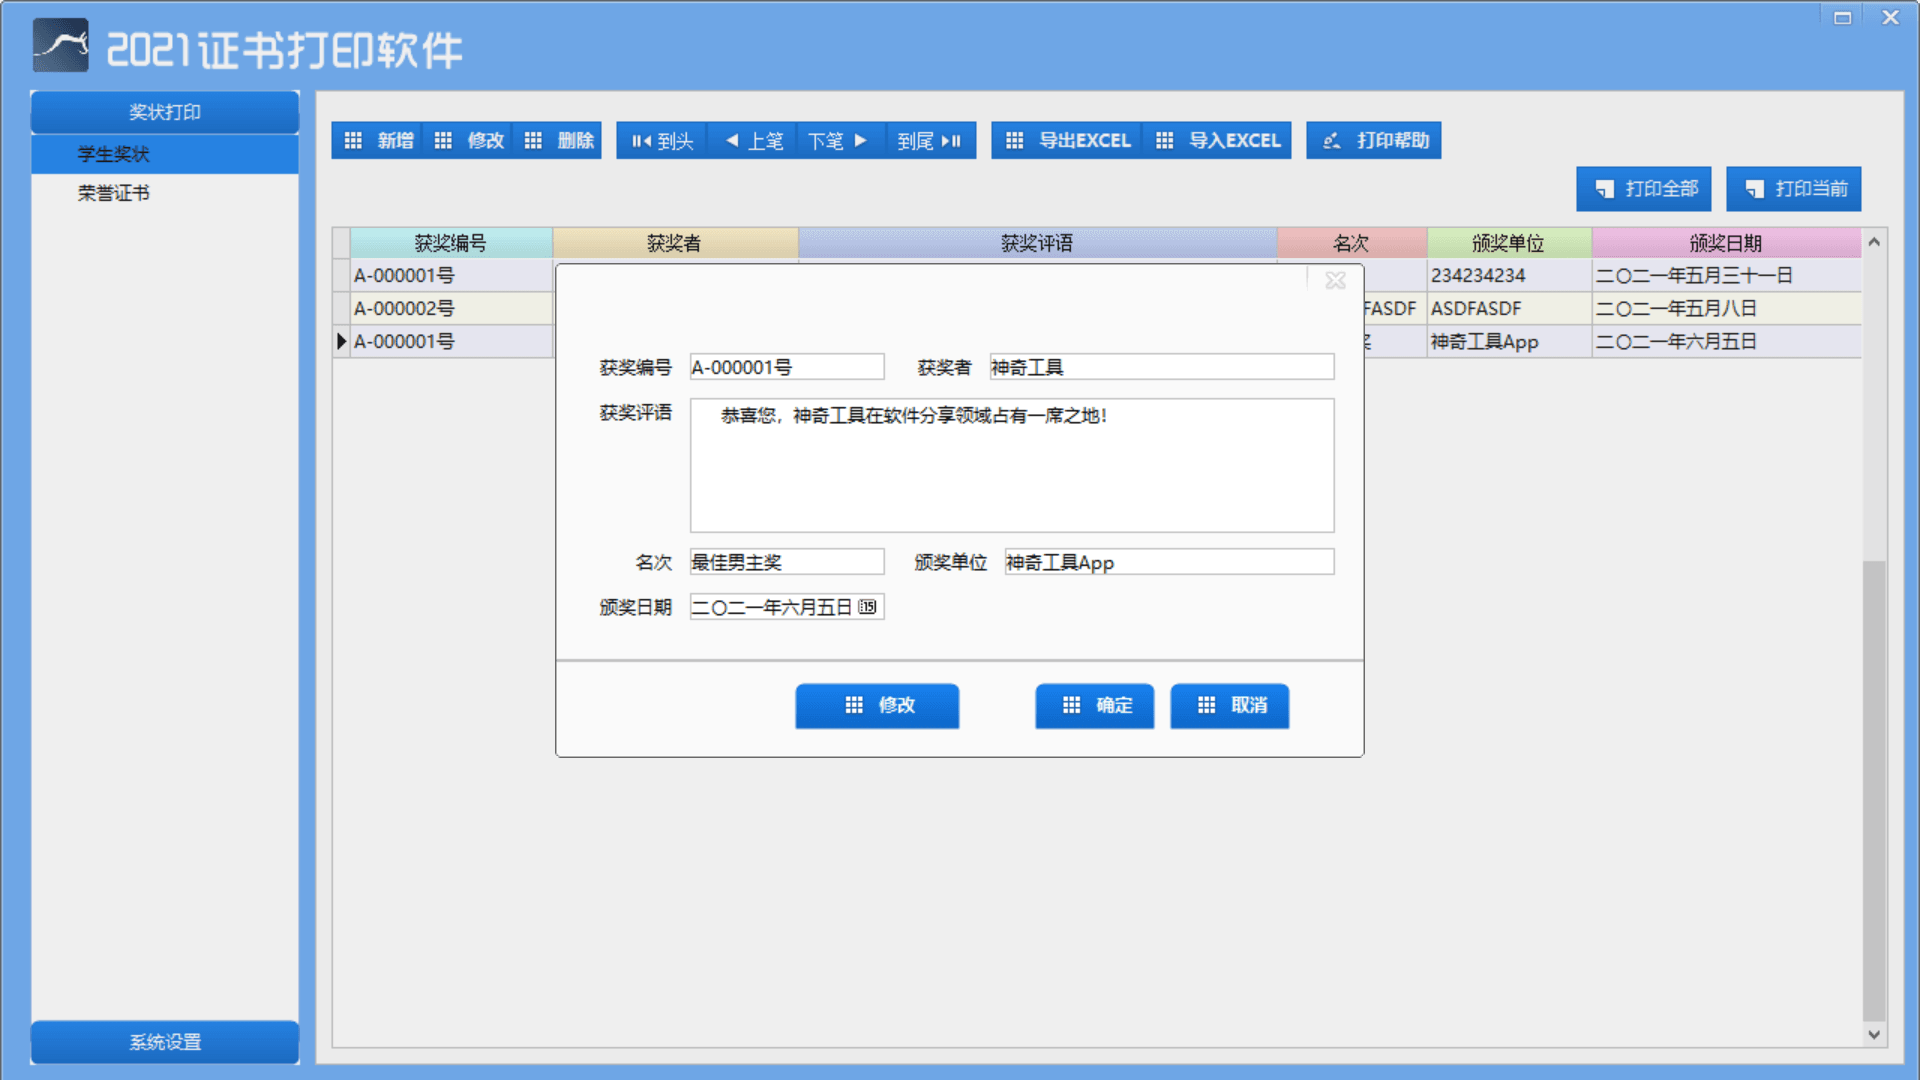1920x1080 pixels.
Task: Click the 颁奖日期 column header
Action: coord(1726,243)
